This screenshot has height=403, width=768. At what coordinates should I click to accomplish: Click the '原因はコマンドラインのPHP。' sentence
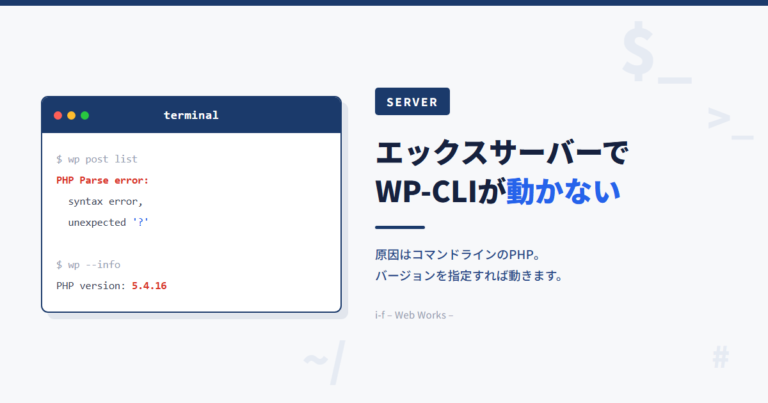pos(457,255)
